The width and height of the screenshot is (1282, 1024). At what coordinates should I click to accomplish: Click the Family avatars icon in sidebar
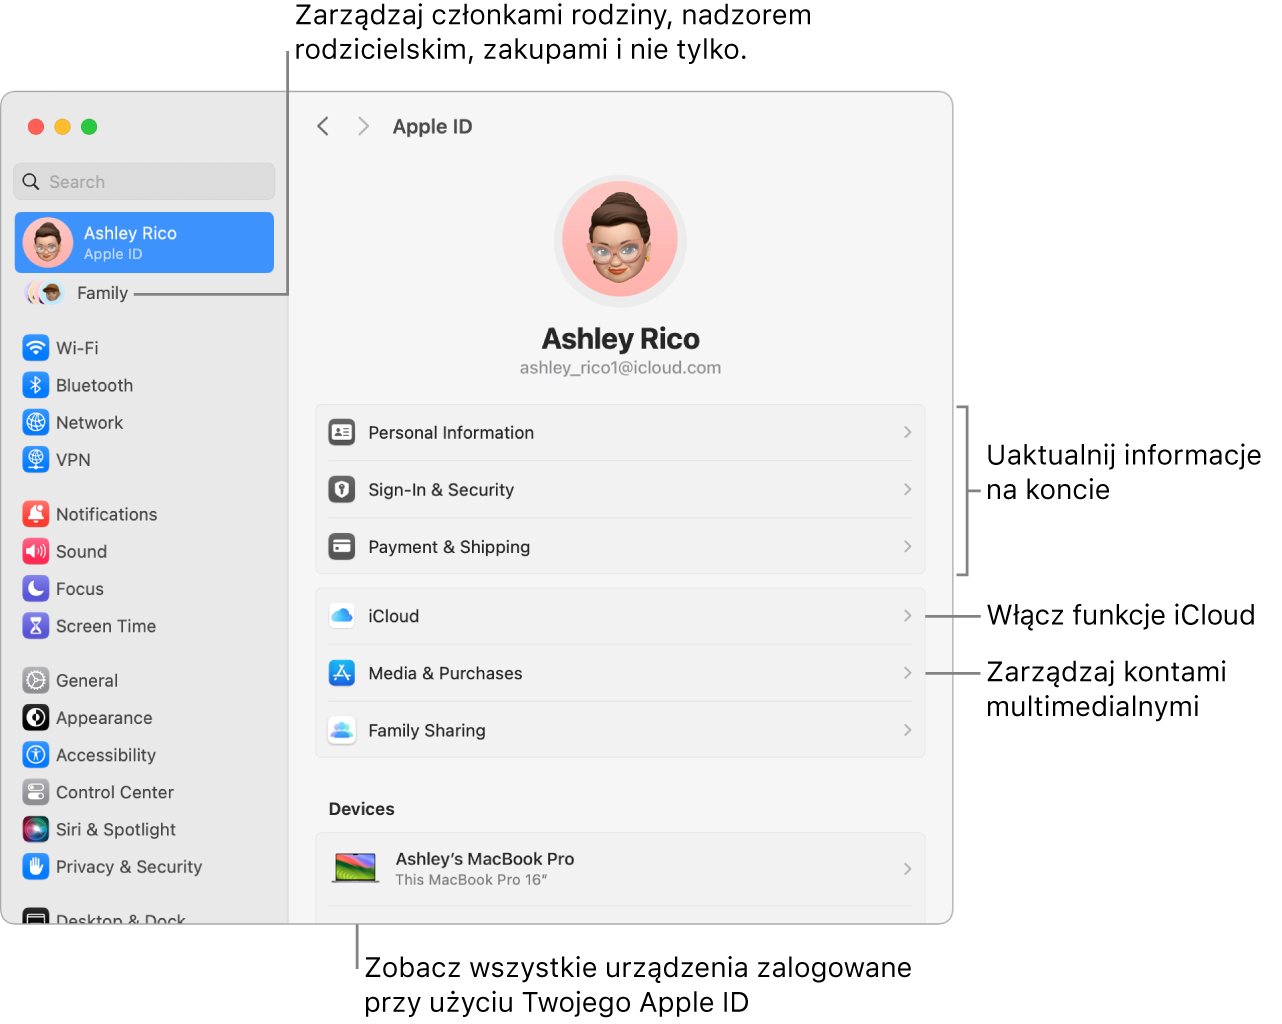point(44,293)
